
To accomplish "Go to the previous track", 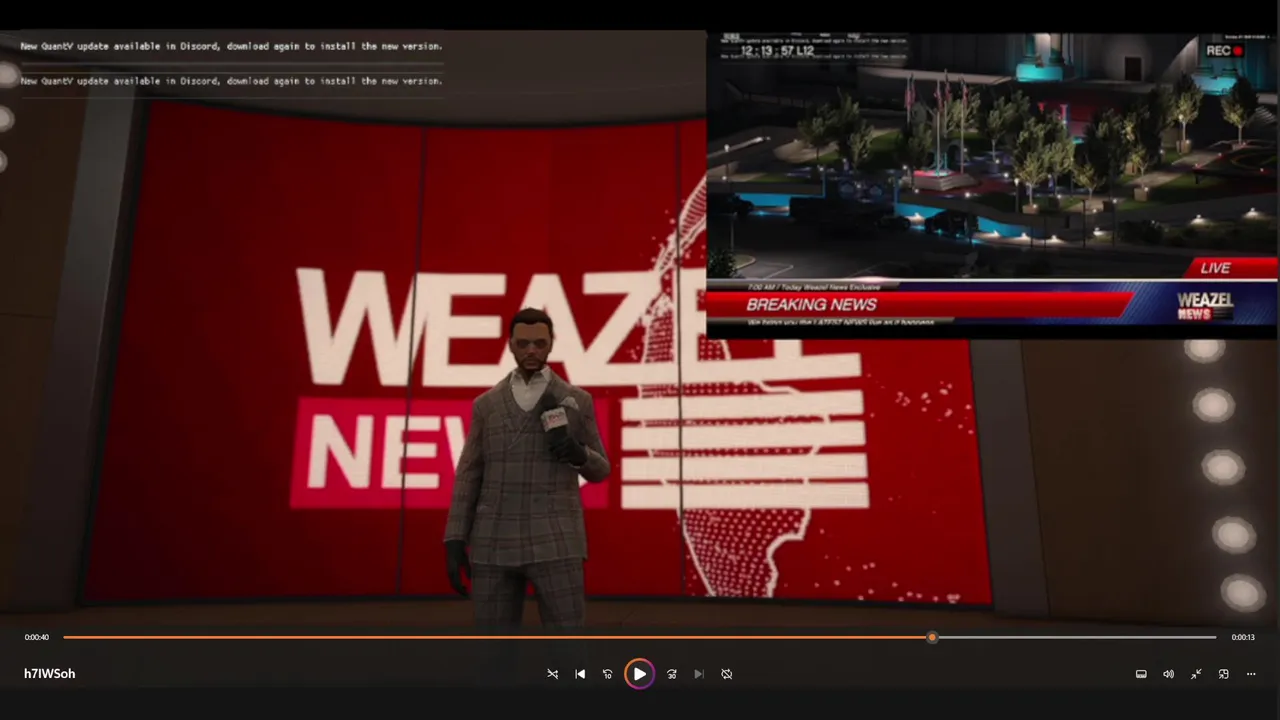I will (x=580, y=674).
